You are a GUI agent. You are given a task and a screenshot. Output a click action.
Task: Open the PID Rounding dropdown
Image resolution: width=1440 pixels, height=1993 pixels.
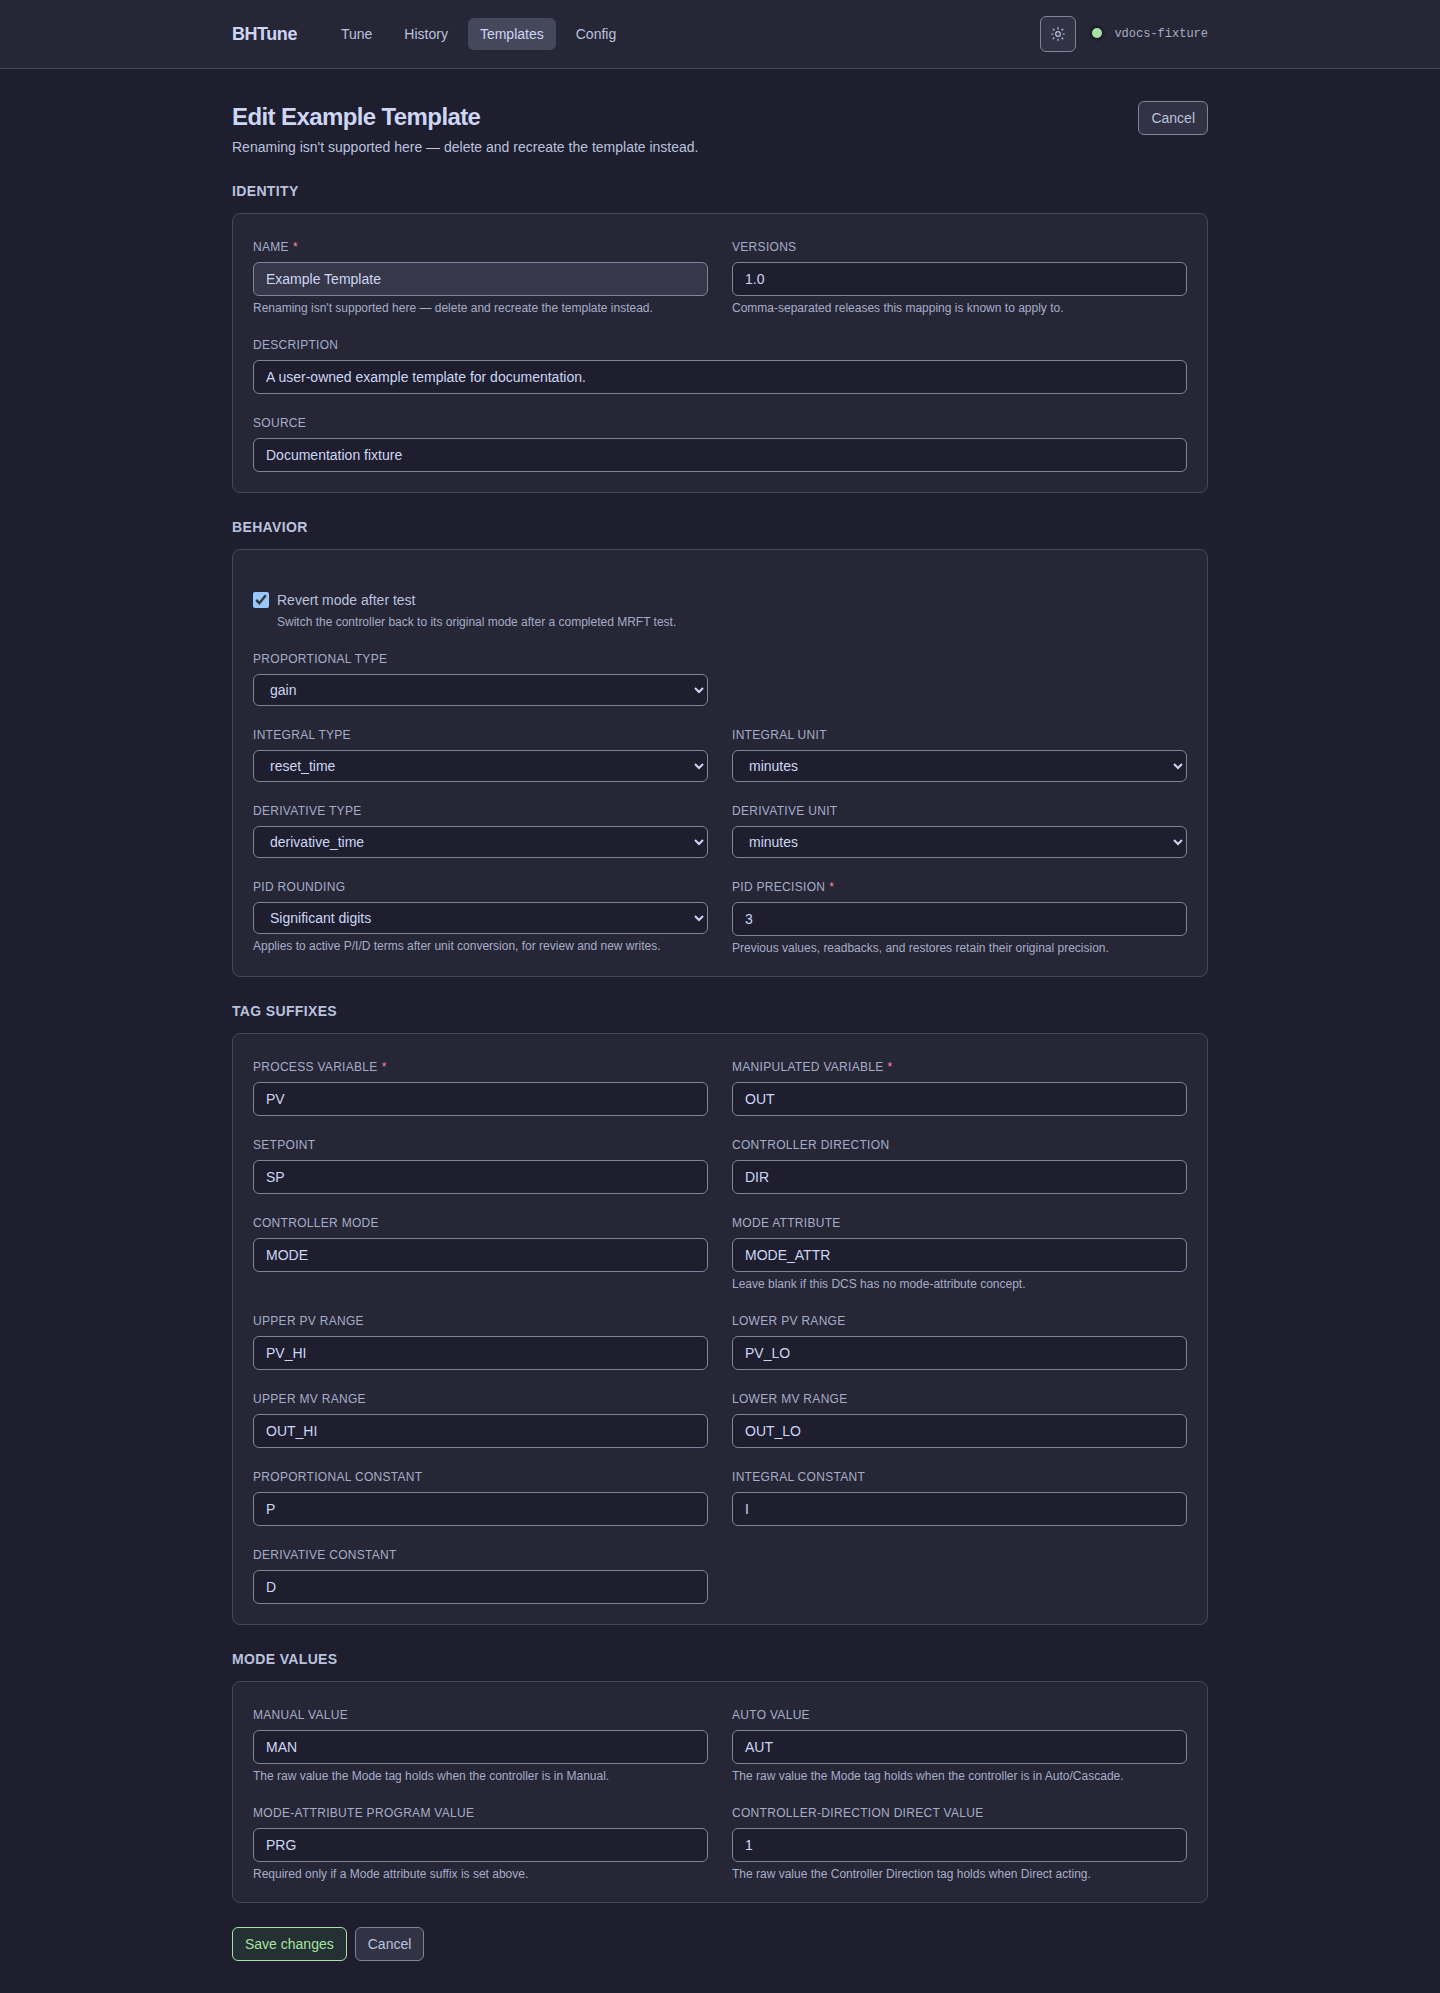480,918
